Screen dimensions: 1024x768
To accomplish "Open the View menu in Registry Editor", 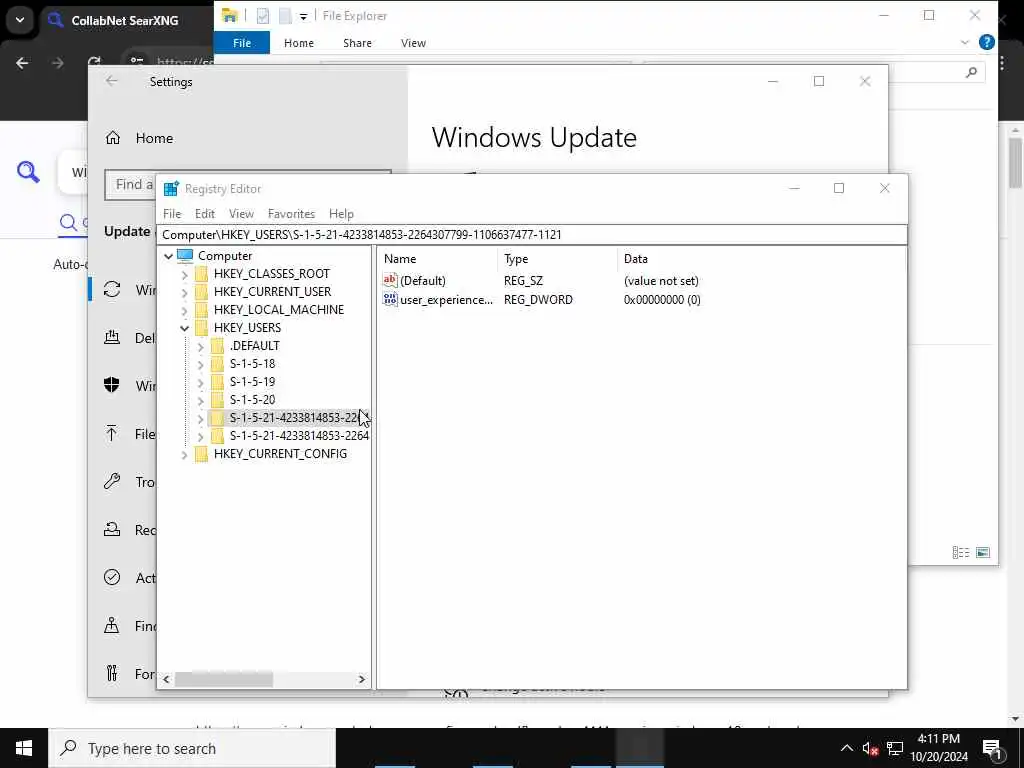I will [x=241, y=214].
